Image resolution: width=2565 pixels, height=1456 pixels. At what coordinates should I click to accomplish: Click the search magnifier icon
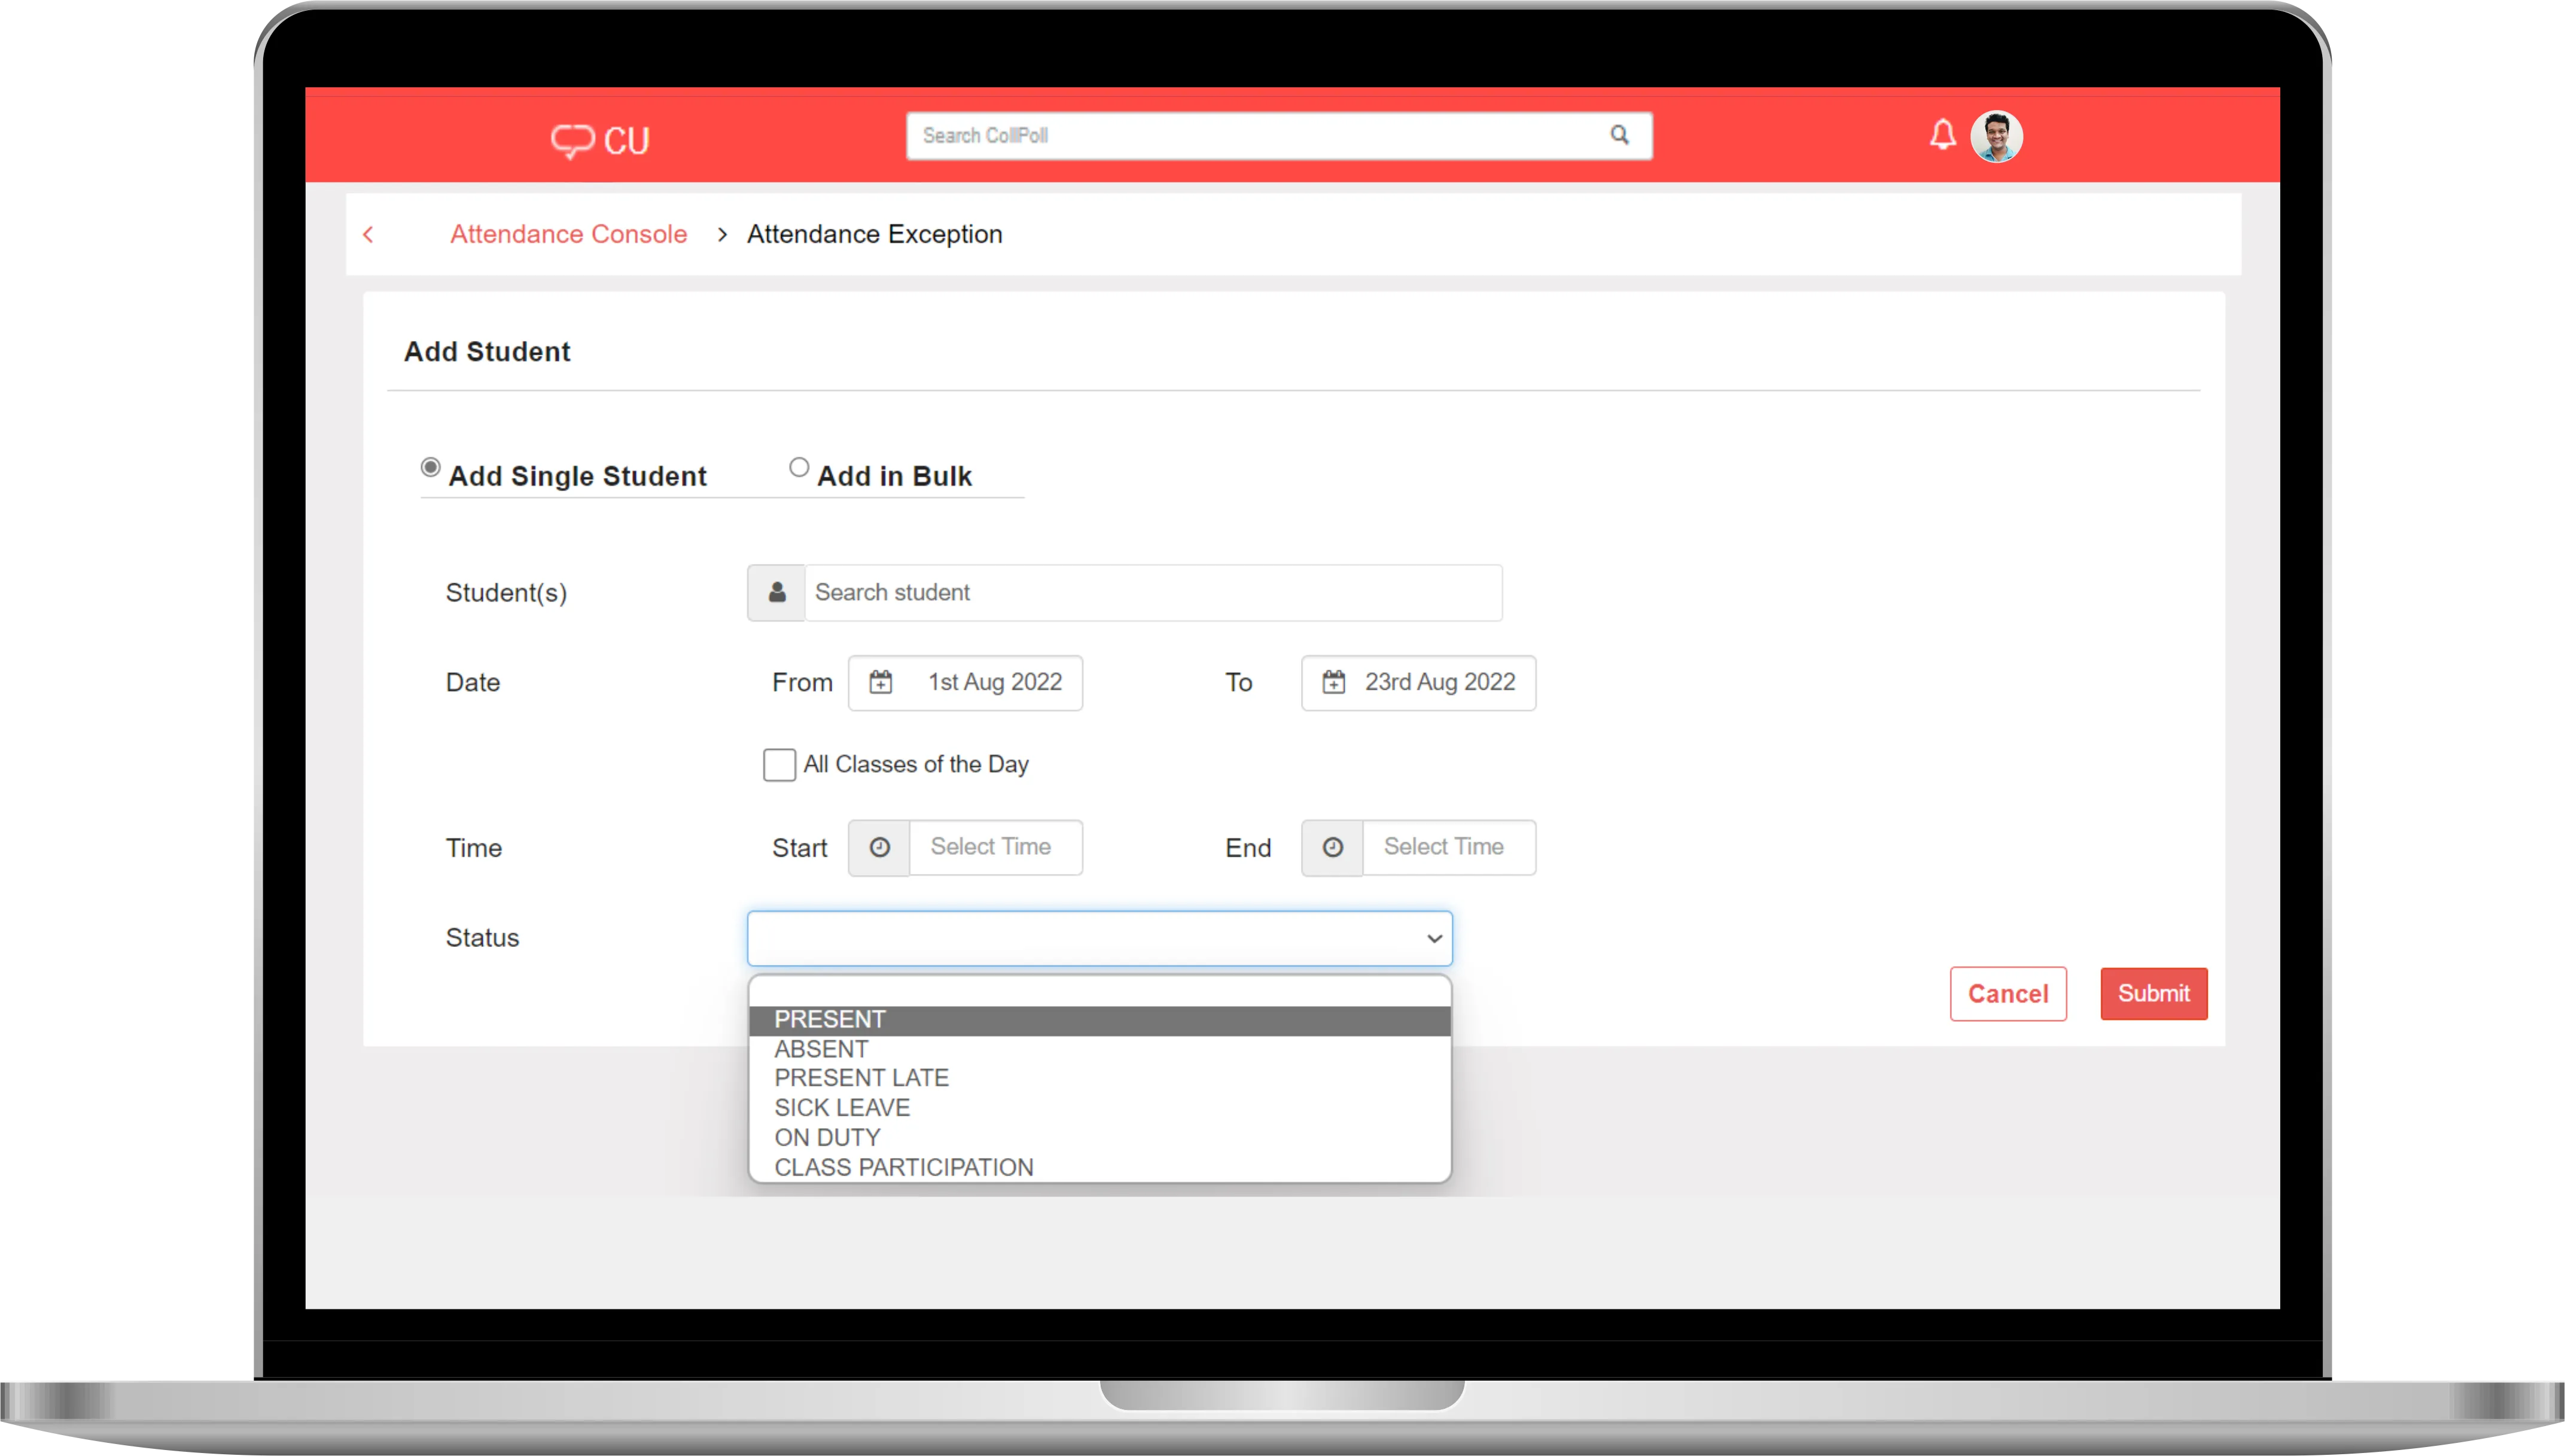pos(1620,135)
